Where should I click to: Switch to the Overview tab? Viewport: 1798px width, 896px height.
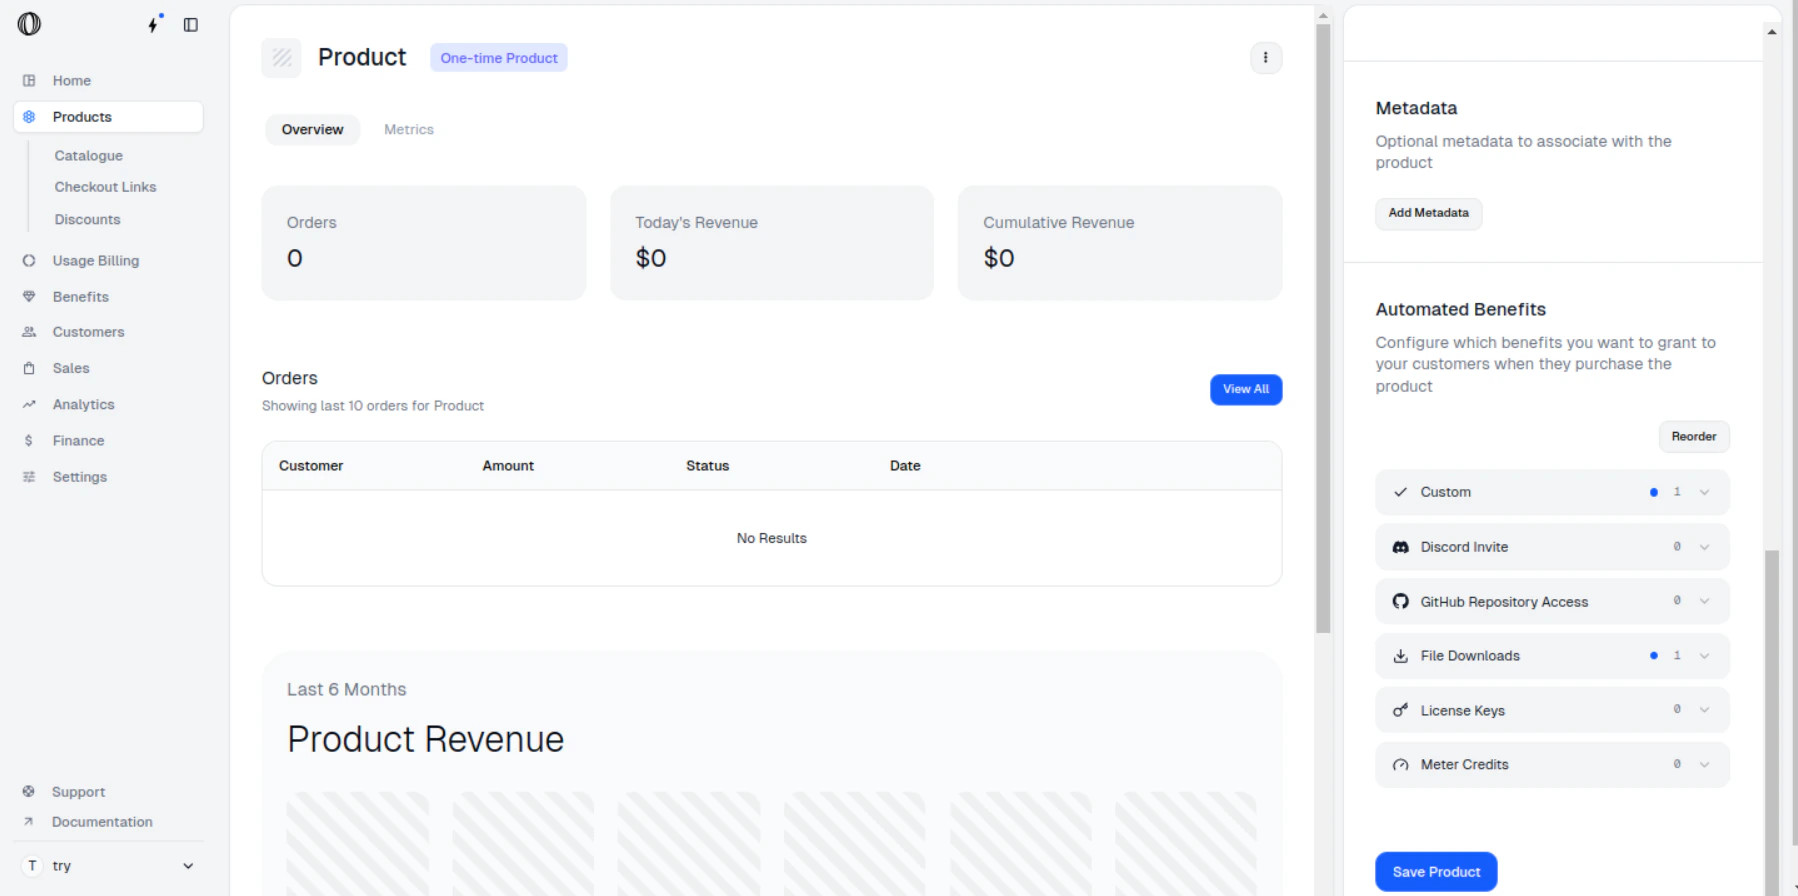pos(312,129)
